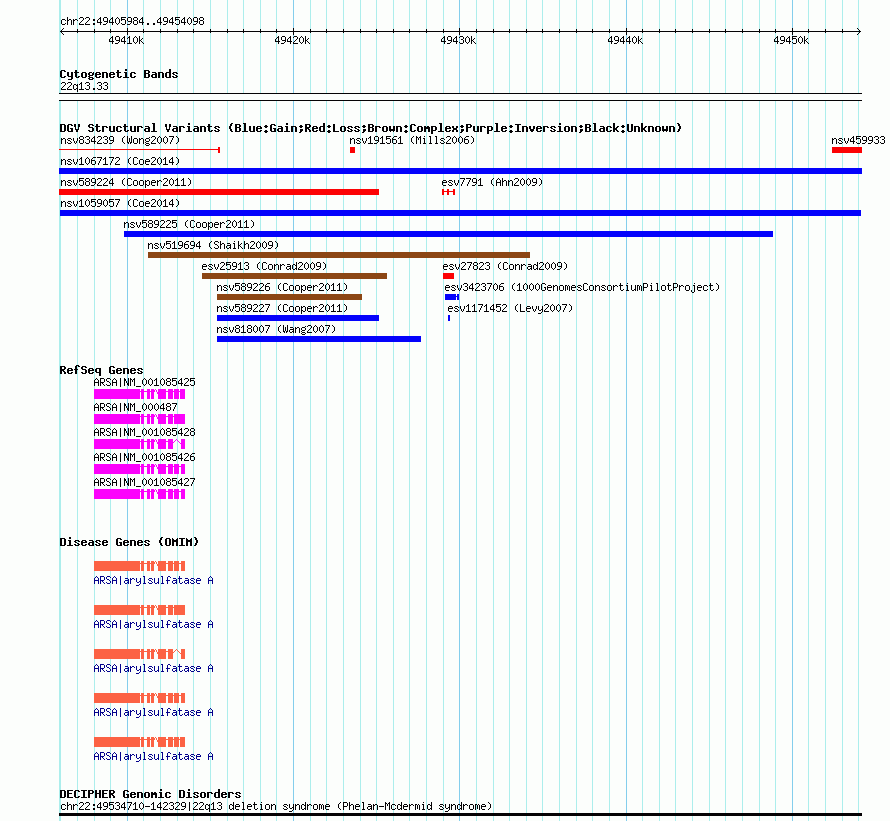Image resolution: width=890 pixels, height=821 pixels.
Task: Open the nsv589225 (Cooper2011) blue bar
Action: tap(448, 234)
